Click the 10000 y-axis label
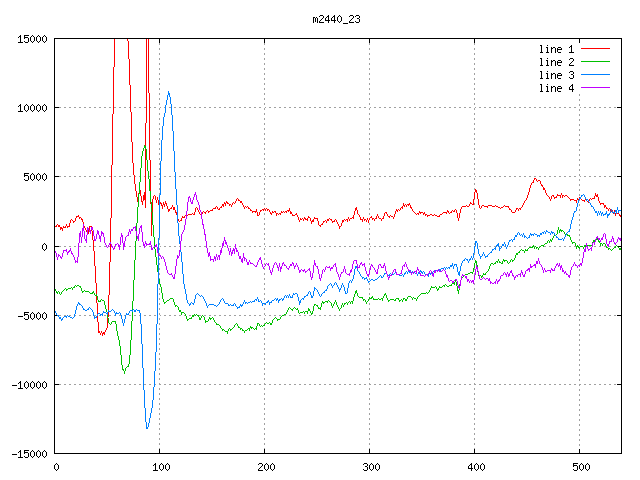Screen dimensions: 640x480 click(32, 108)
